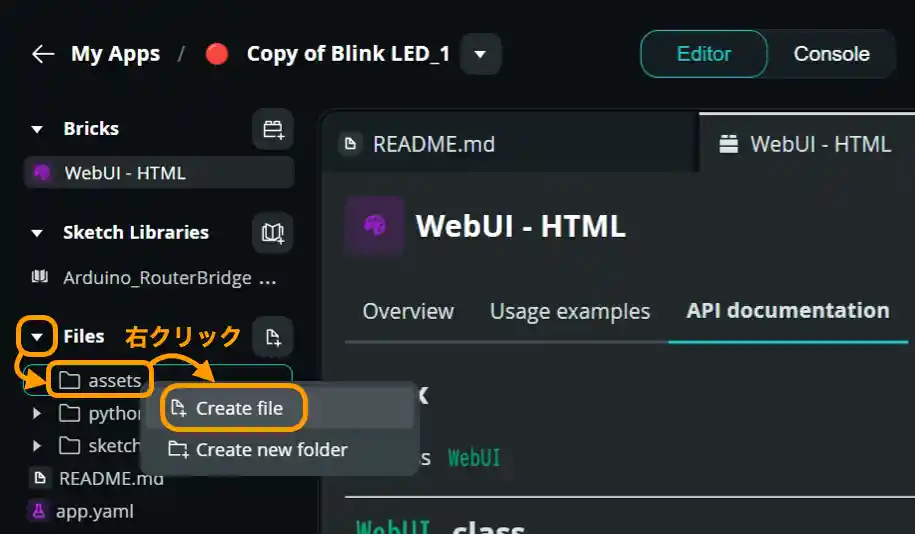This screenshot has width=915, height=534.
Task: Collapse the Files section
Action: (x=37, y=337)
